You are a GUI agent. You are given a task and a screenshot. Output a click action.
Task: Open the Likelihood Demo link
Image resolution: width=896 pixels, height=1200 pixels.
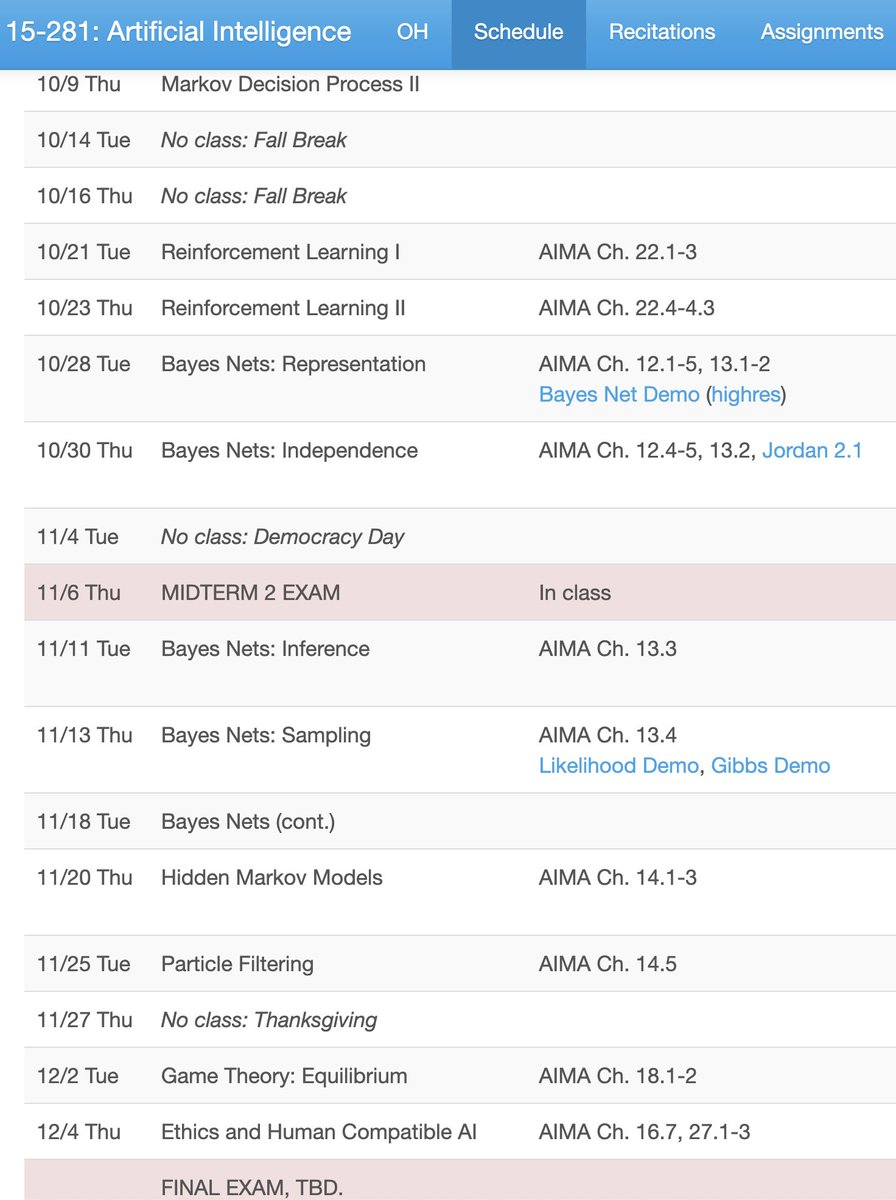[619, 765]
